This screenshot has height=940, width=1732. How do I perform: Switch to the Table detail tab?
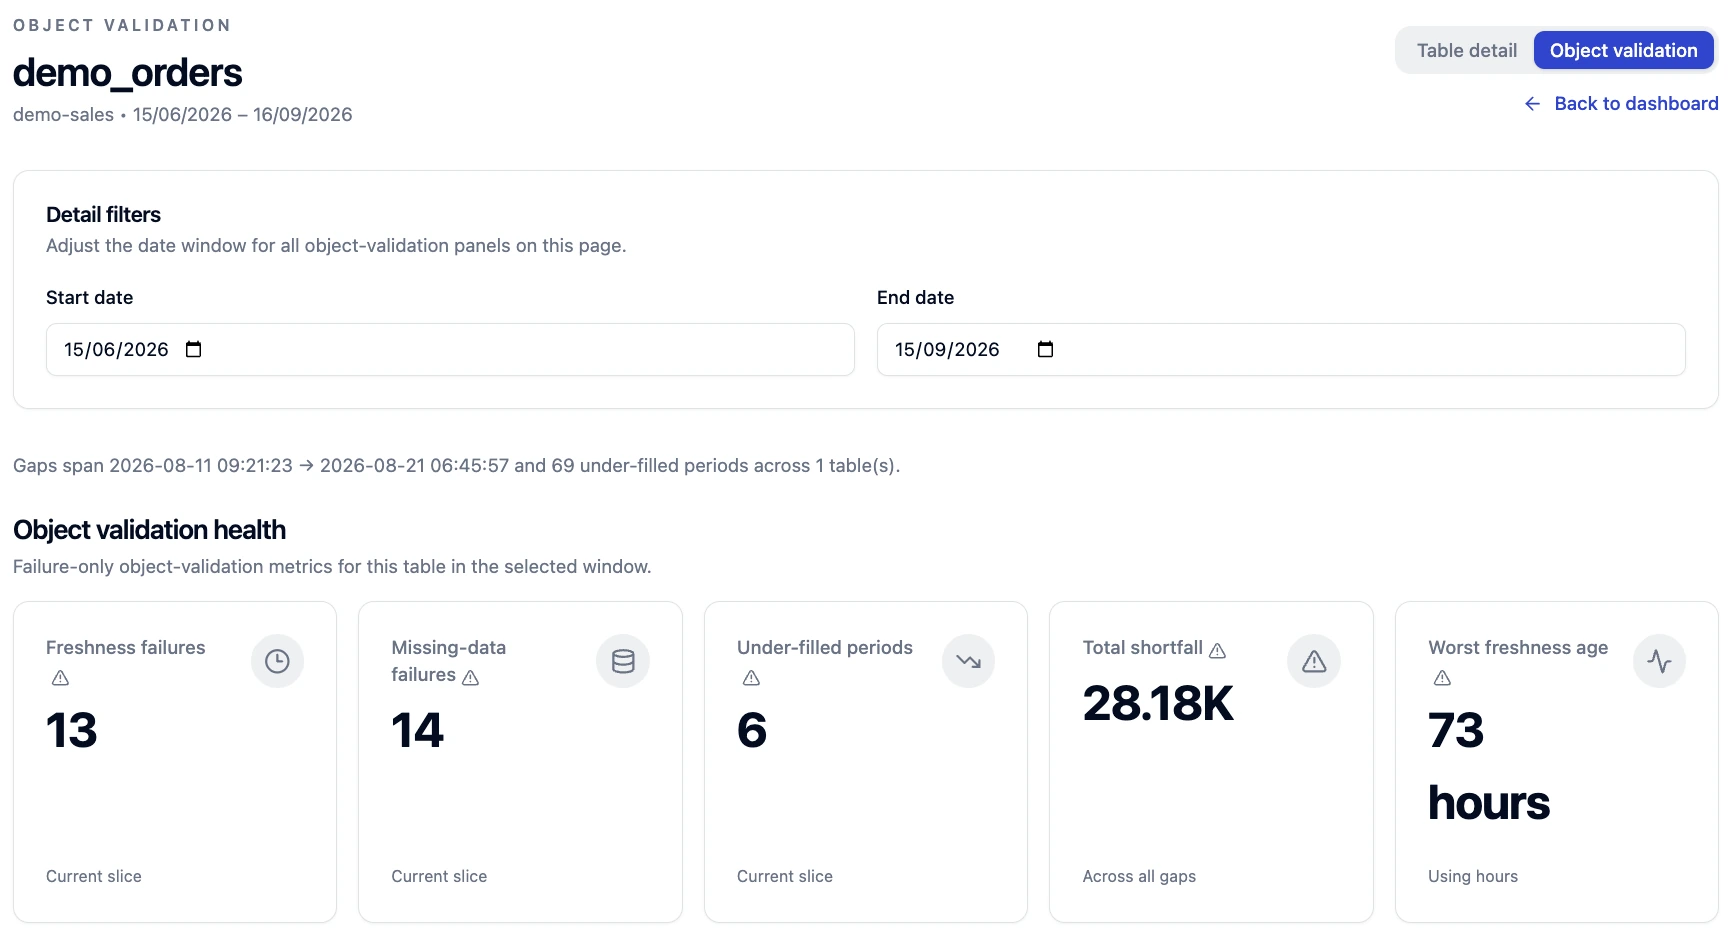tap(1466, 50)
